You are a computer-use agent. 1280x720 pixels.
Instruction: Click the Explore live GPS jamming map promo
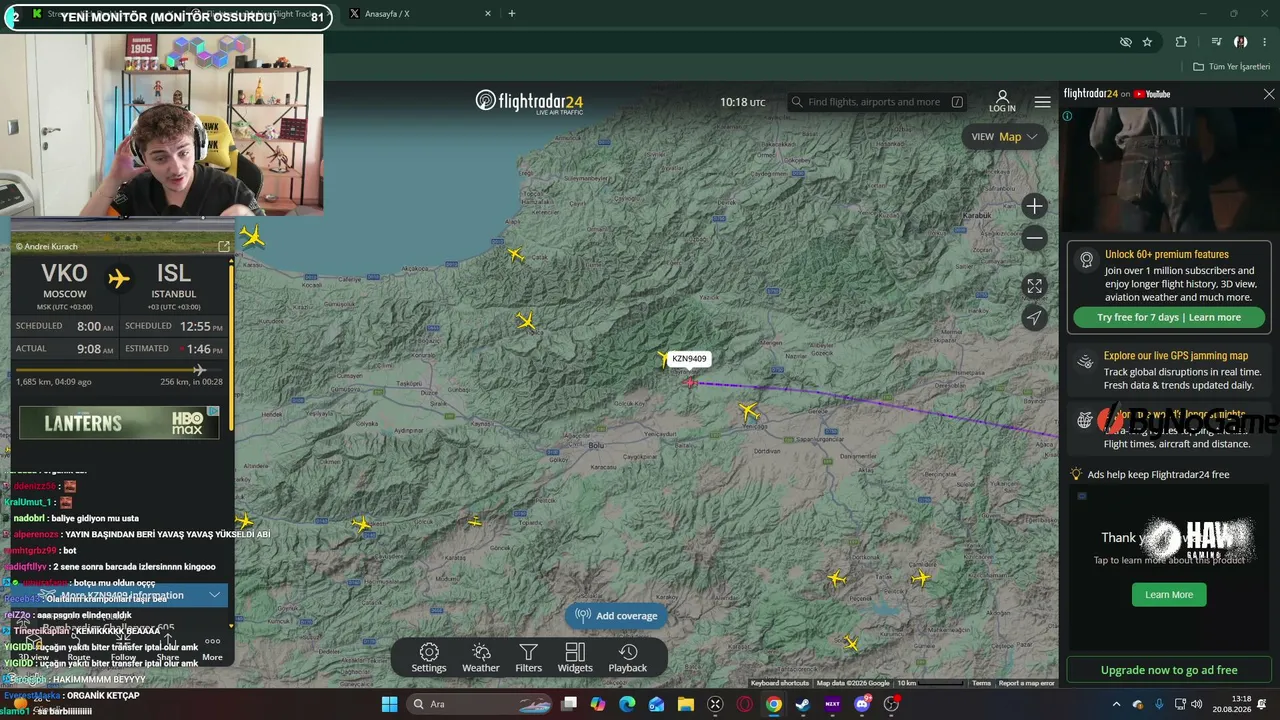pos(1169,370)
